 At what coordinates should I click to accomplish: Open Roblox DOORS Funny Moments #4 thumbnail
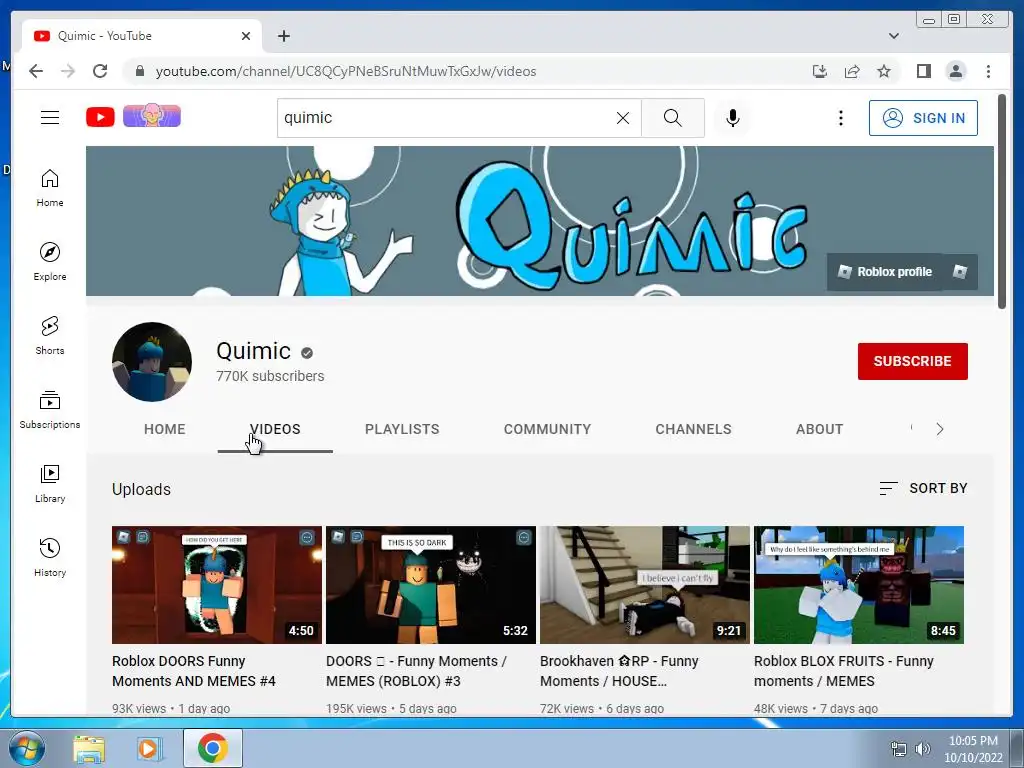[x=217, y=584]
